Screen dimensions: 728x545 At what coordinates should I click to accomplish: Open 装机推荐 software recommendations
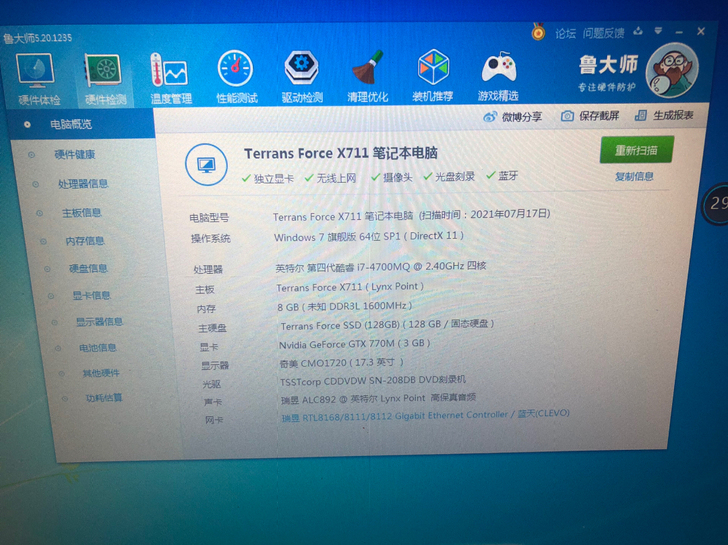pos(433,76)
